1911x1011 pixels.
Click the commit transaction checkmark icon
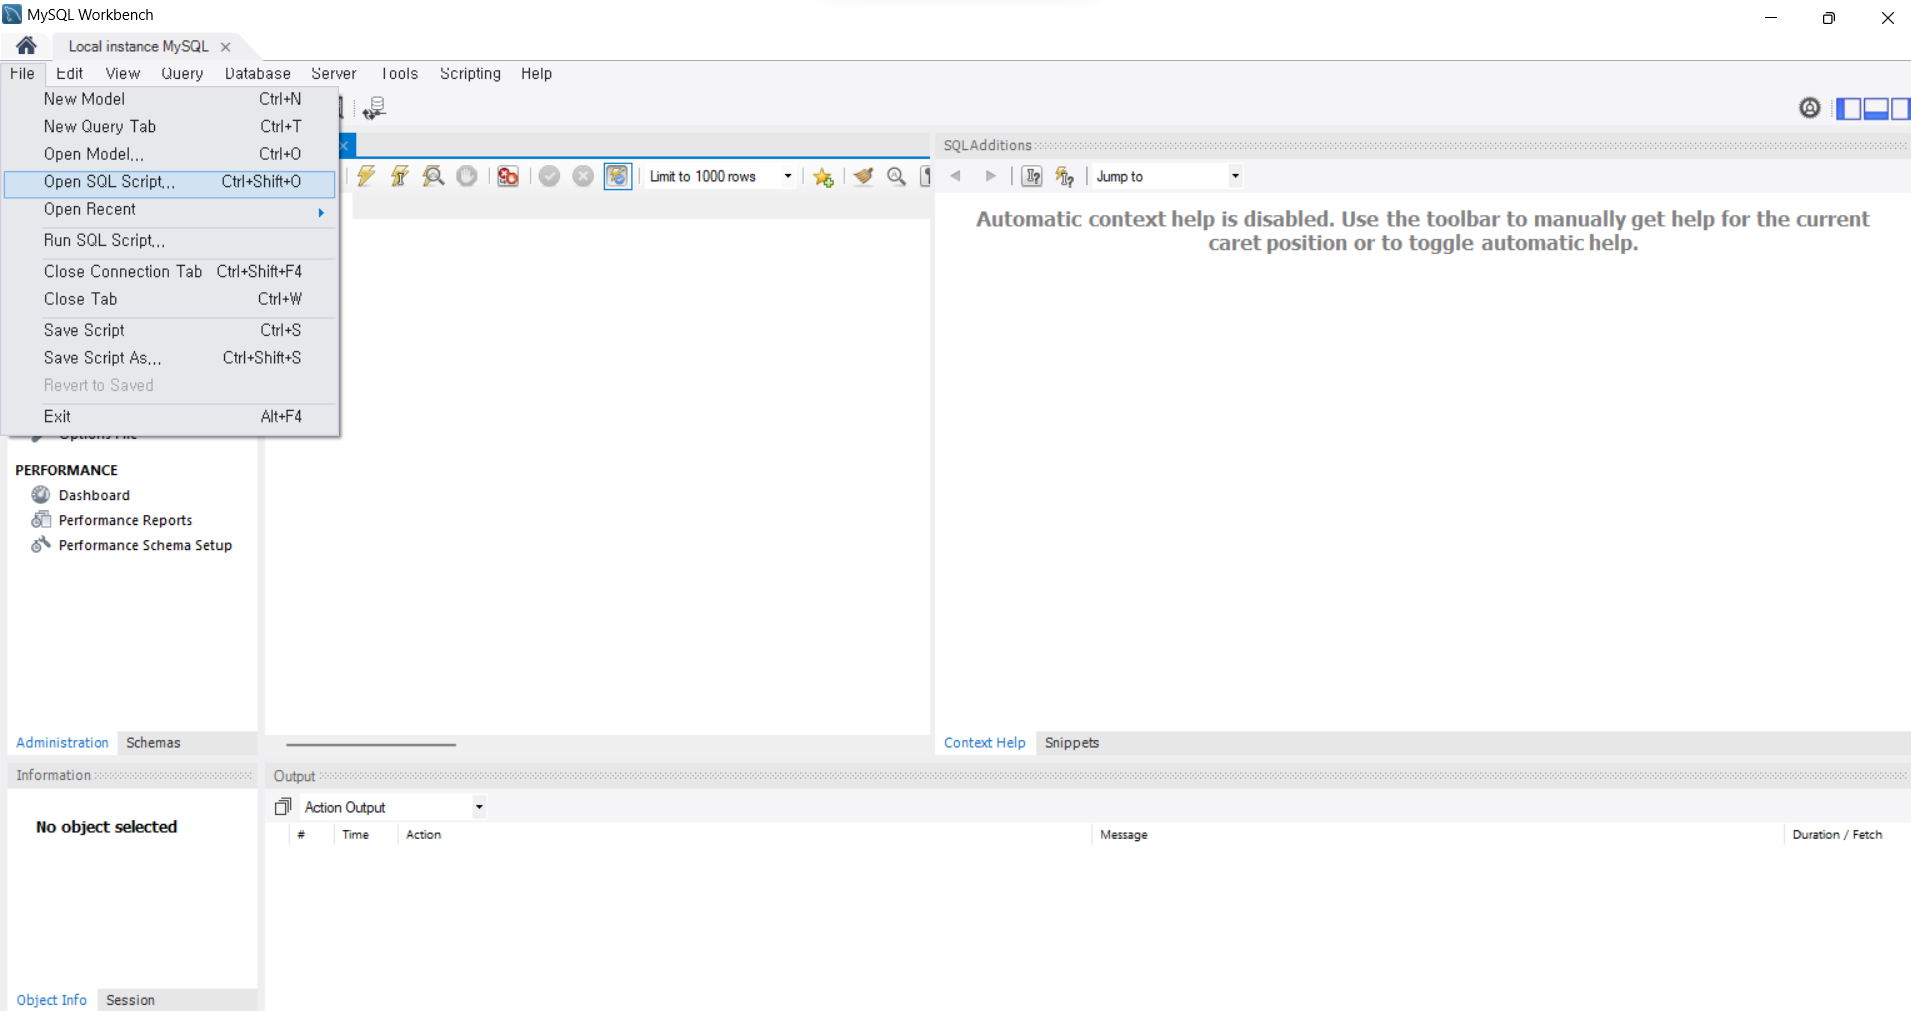pos(549,176)
